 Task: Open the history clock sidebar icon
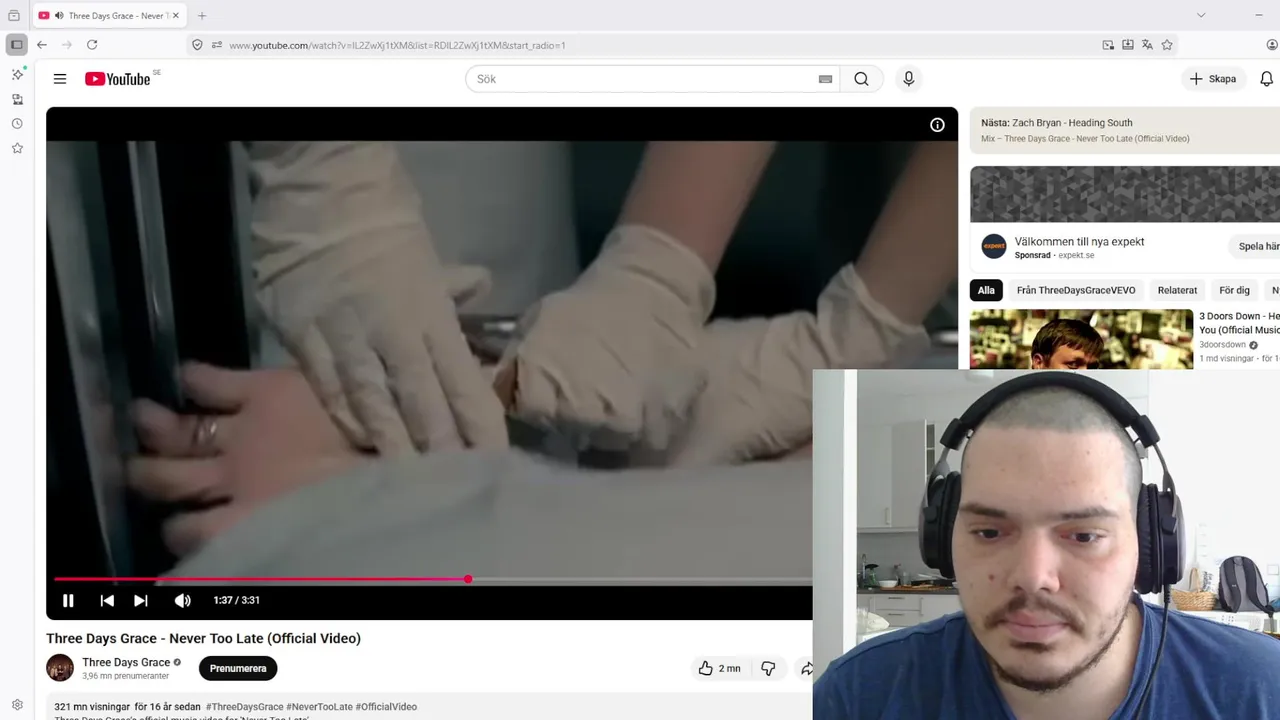pyautogui.click(x=17, y=124)
